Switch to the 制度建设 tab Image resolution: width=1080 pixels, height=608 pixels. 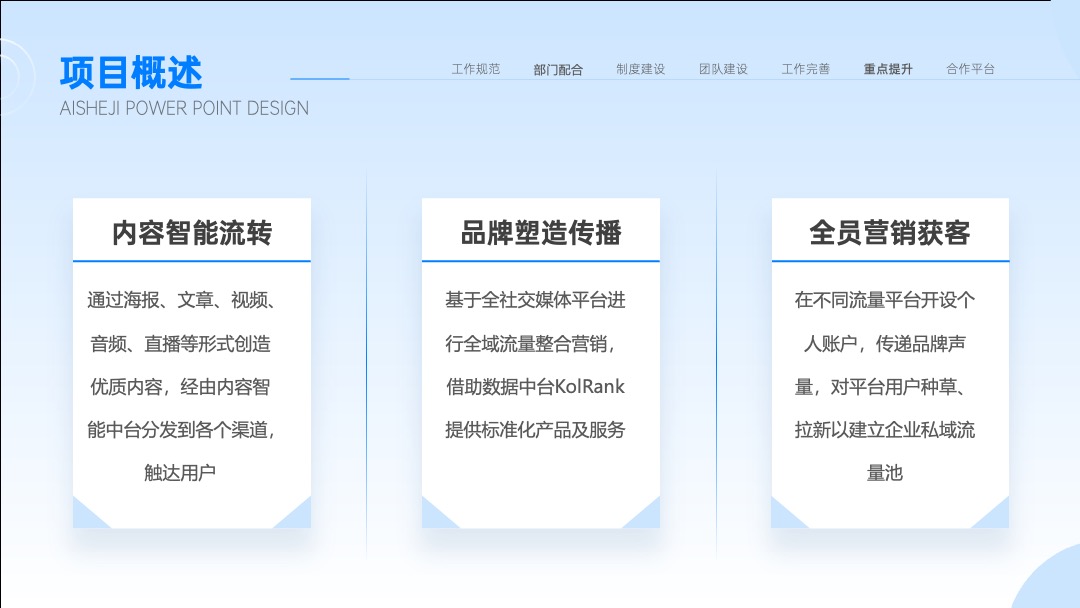point(641,69)
